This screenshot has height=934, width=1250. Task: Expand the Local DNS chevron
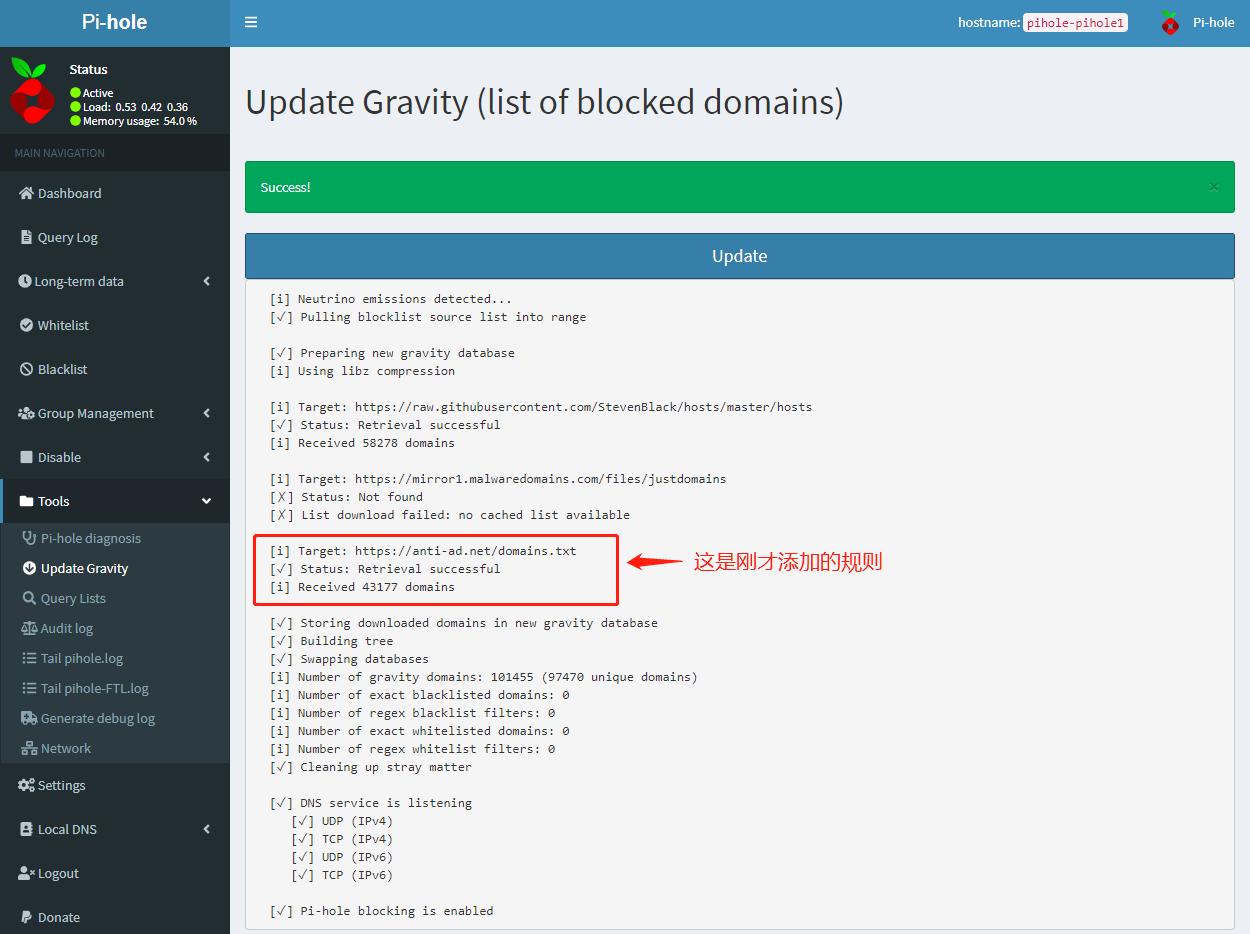click(207, 829)
